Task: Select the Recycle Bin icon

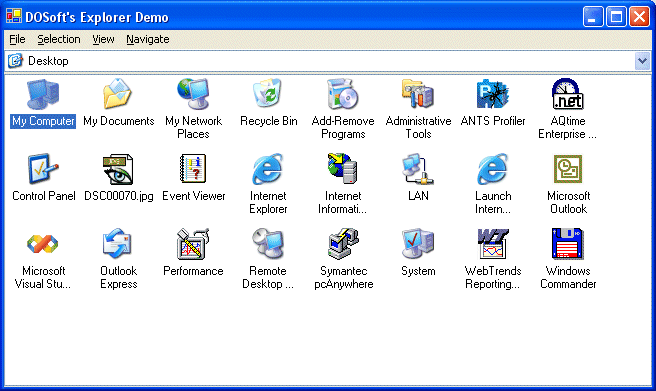Action: [268, 94]
